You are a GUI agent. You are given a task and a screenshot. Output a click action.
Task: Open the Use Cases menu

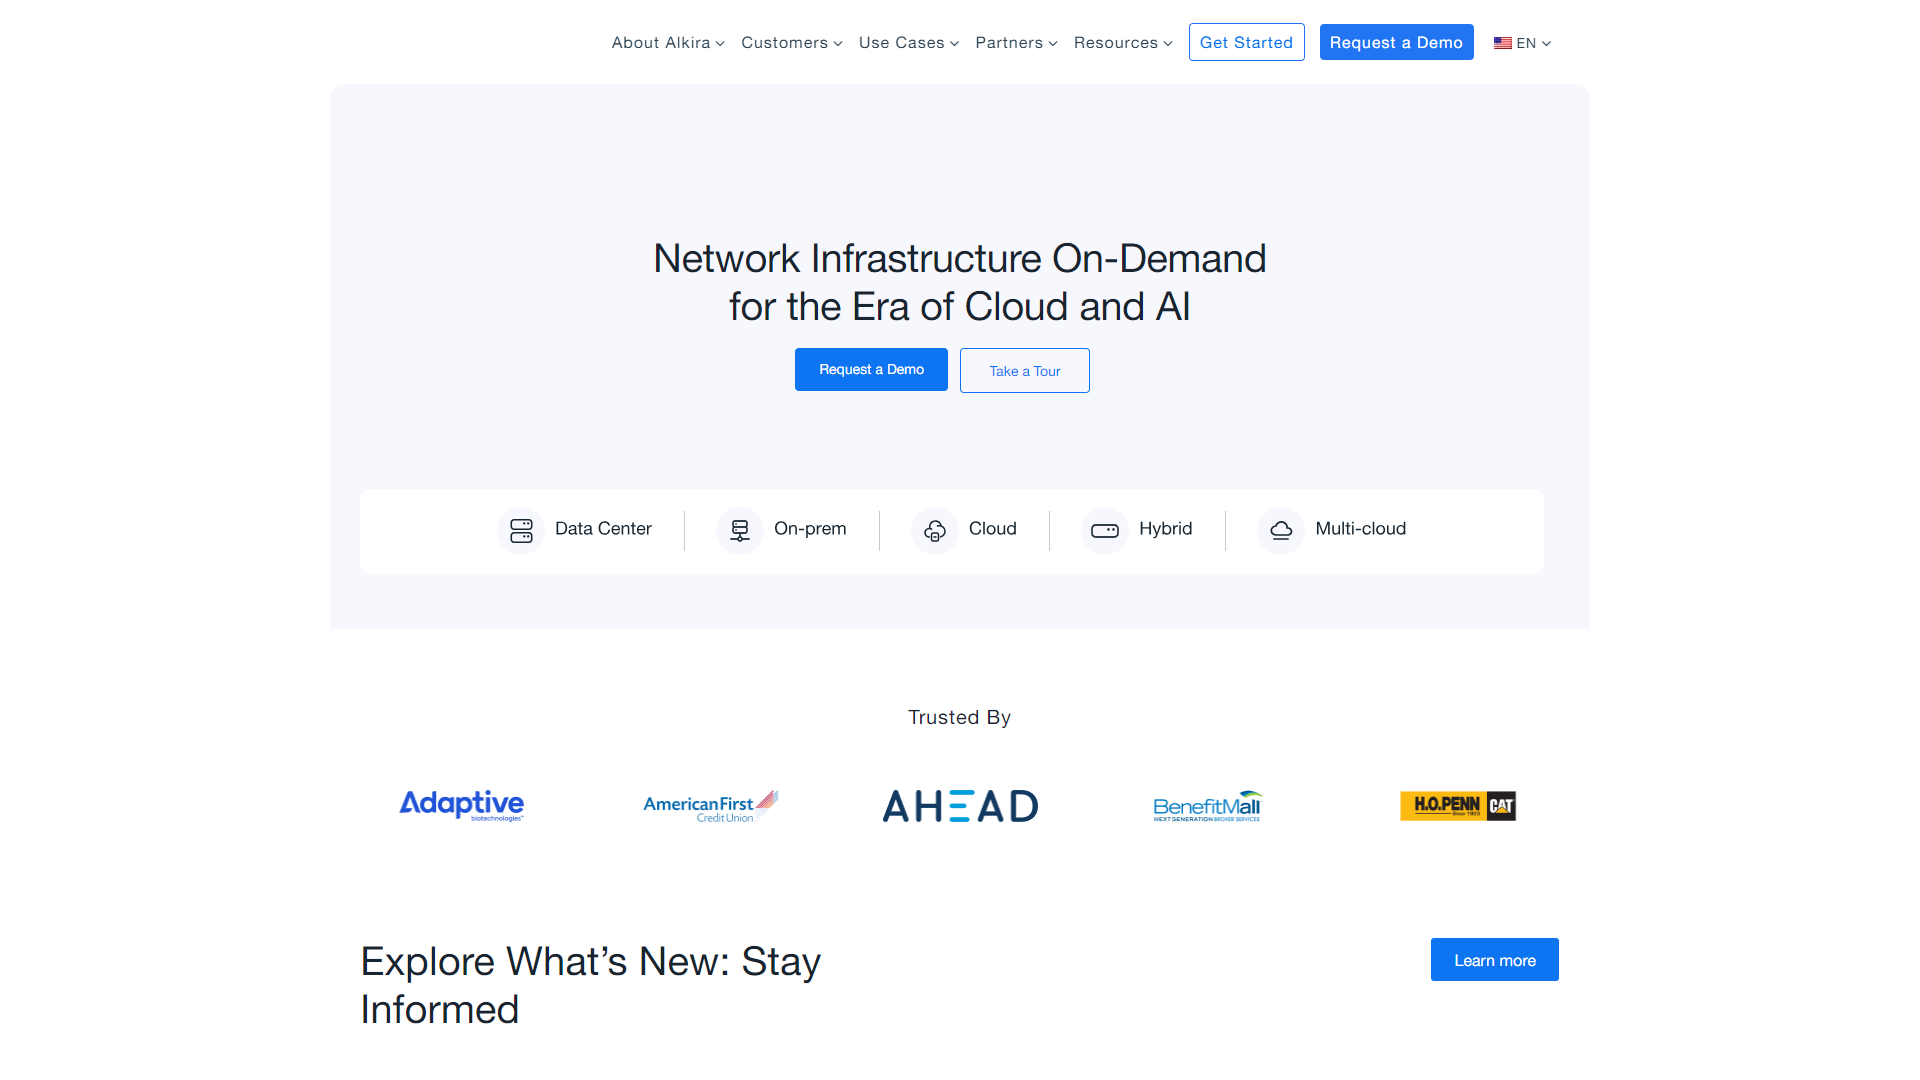[908, 43]
